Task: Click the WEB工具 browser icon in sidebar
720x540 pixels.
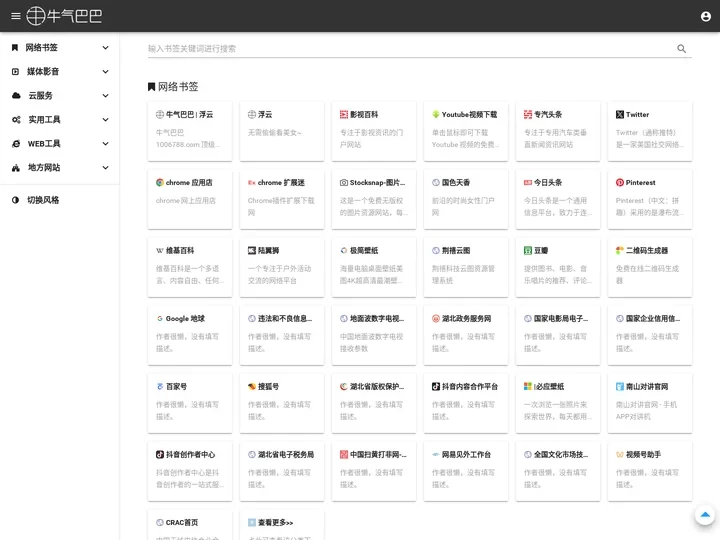Action: 16,144
